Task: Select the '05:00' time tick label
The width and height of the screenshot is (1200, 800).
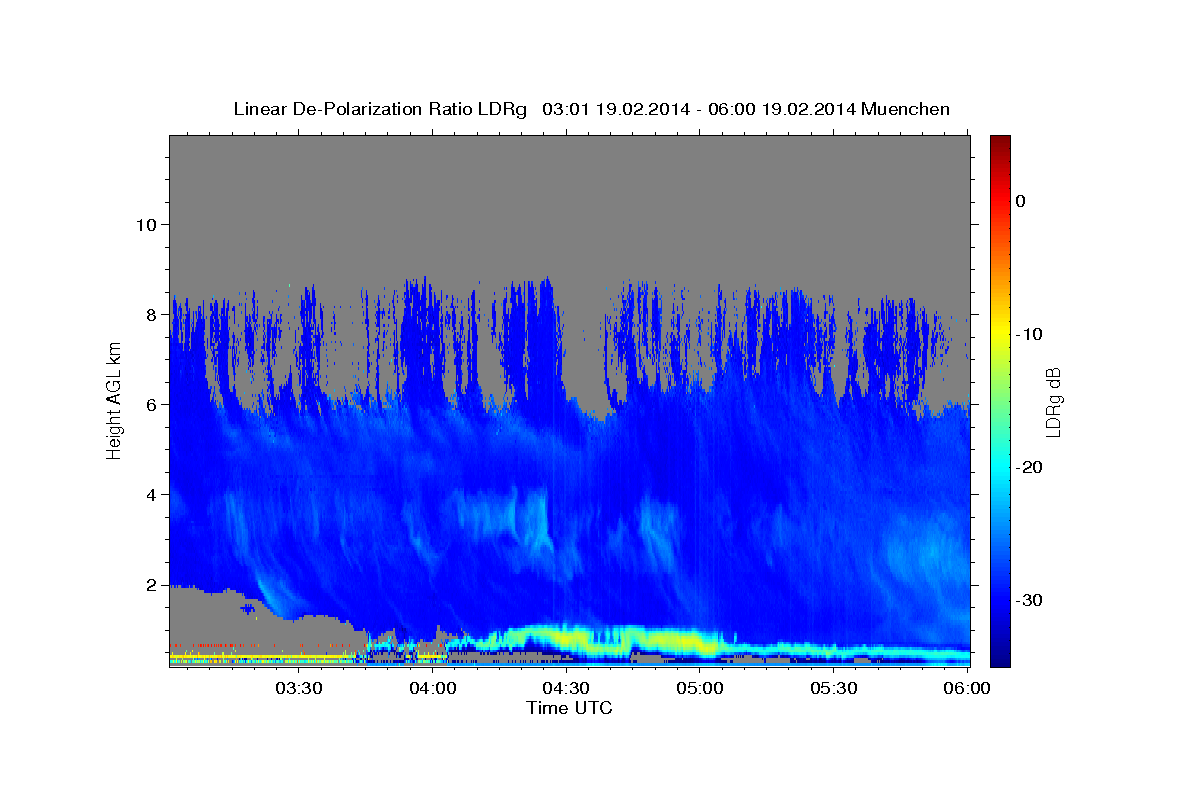Action: (700, 688)
